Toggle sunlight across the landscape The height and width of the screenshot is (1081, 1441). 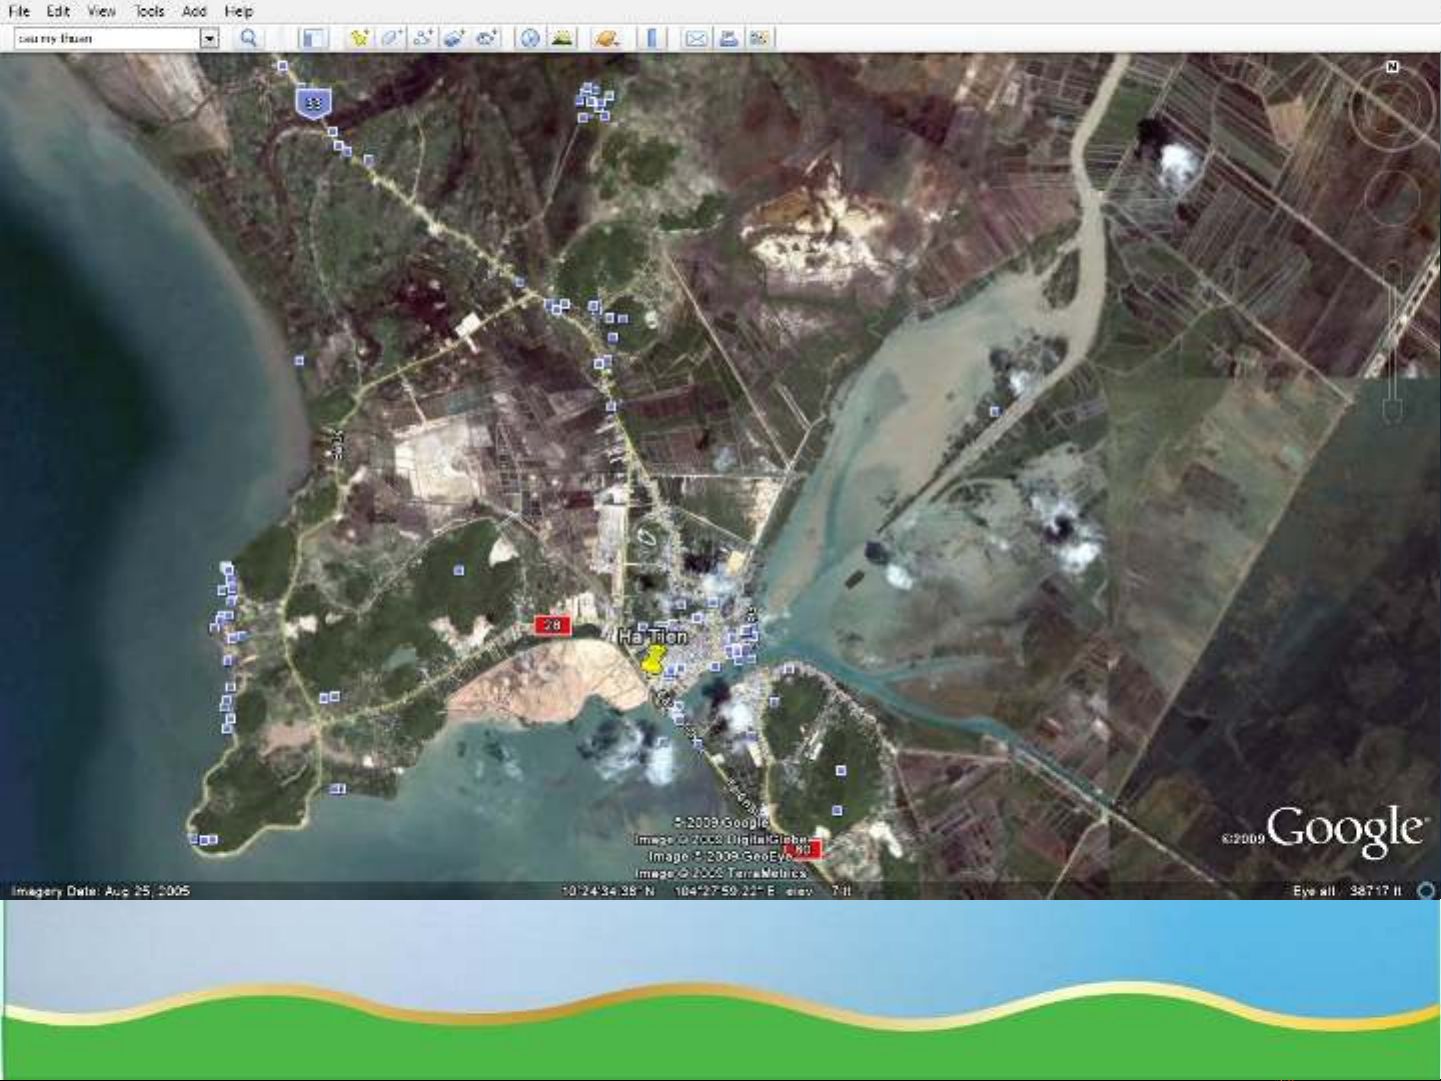click(562, 39)
